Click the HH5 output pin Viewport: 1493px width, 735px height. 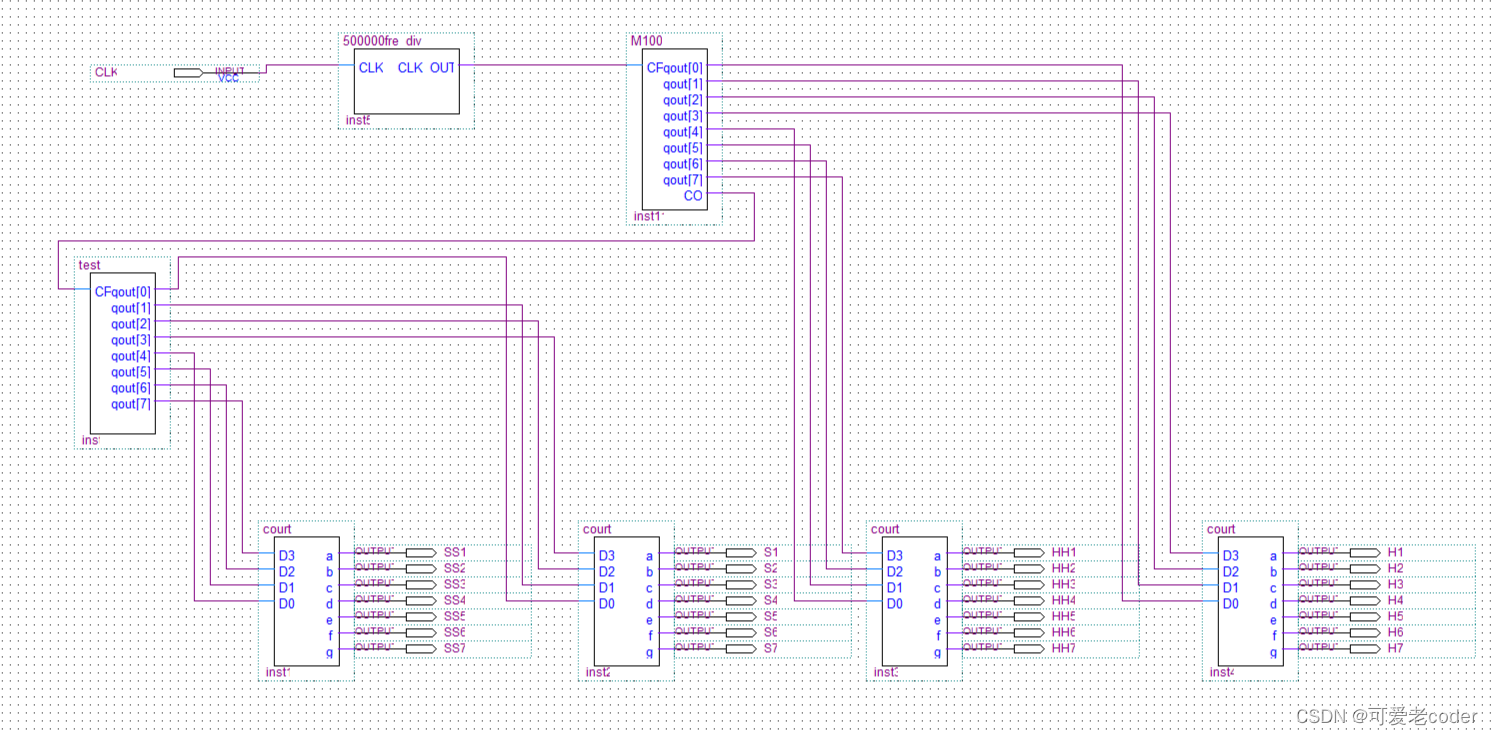(1029, 616)
